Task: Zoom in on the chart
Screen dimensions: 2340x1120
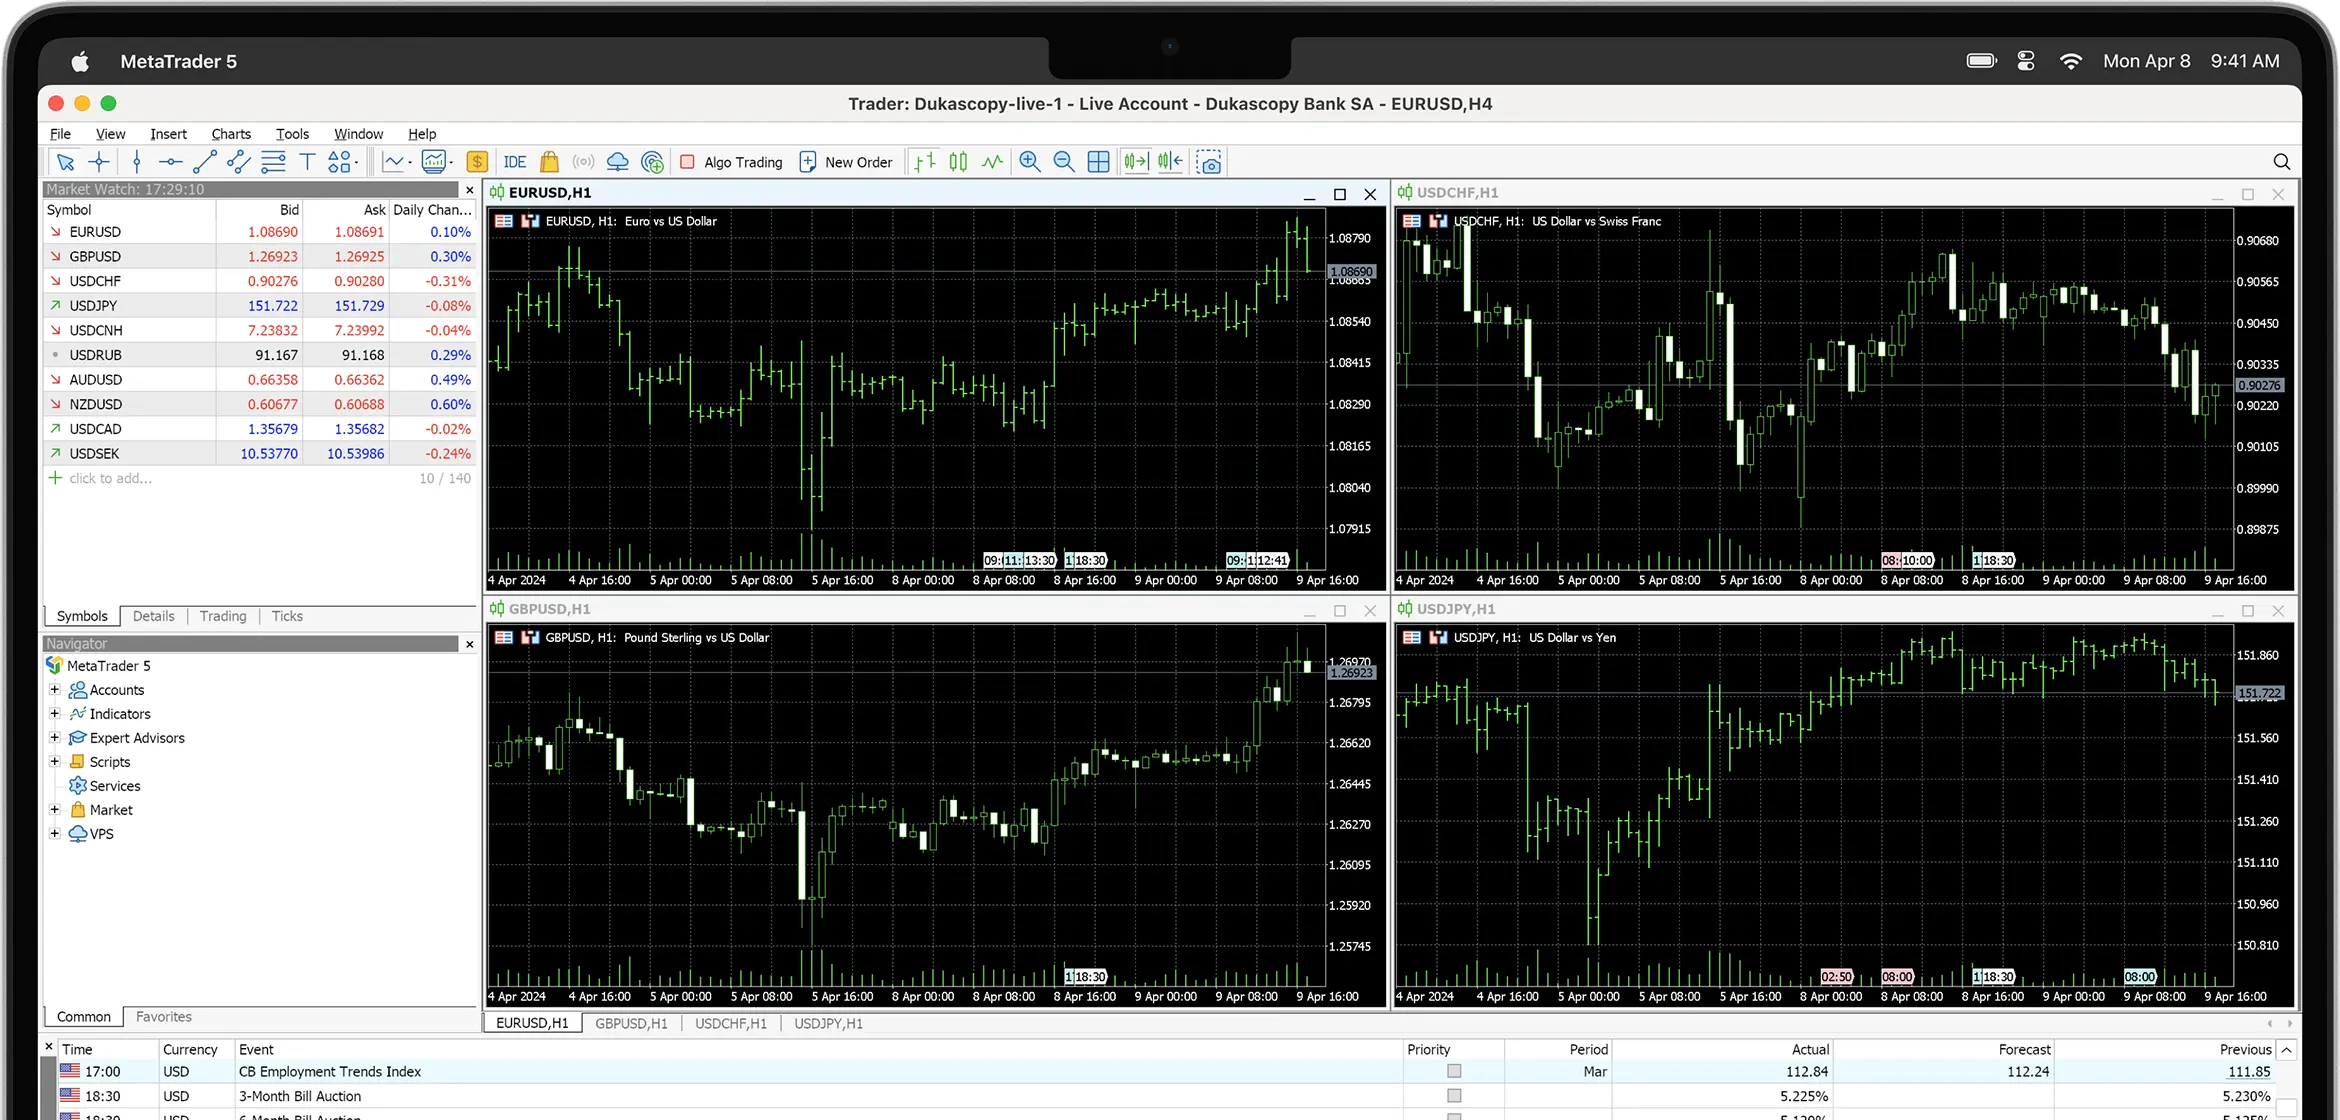Action: point(1030,162)
